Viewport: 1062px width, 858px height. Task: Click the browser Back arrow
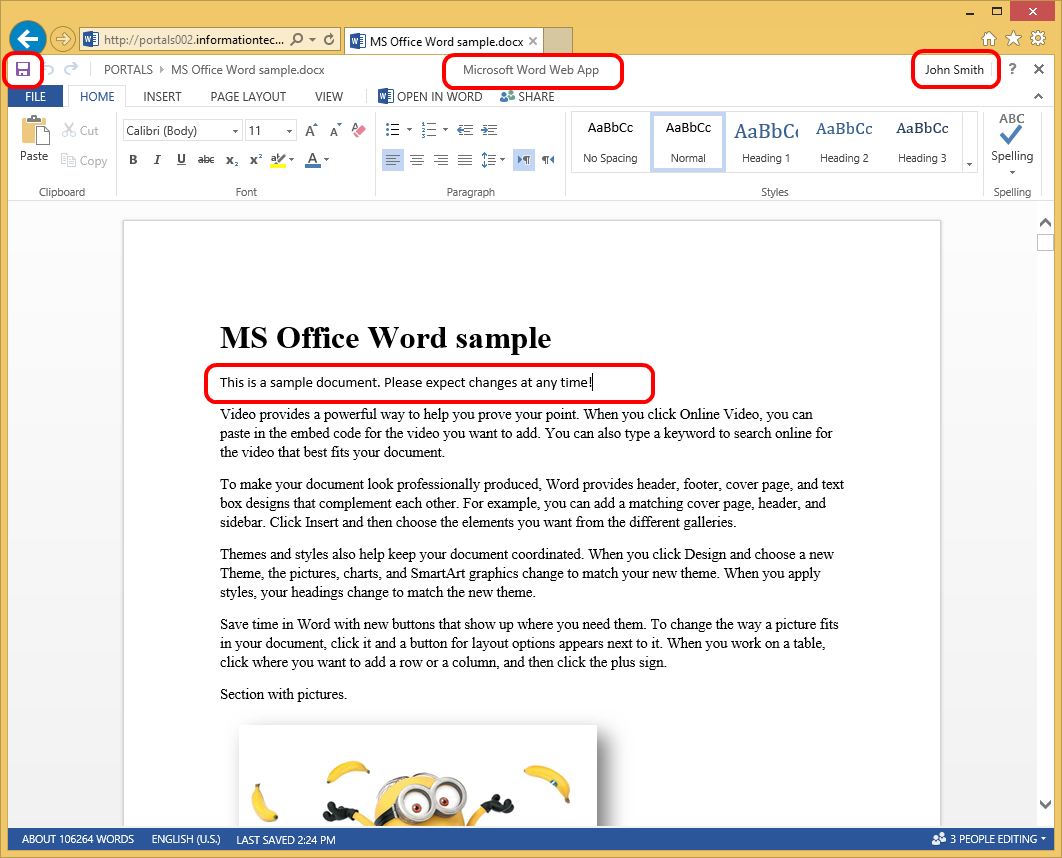28,39
